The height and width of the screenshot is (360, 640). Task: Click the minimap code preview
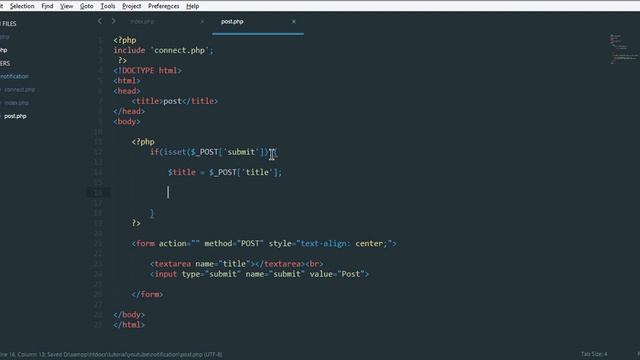[x=624, y=49]
